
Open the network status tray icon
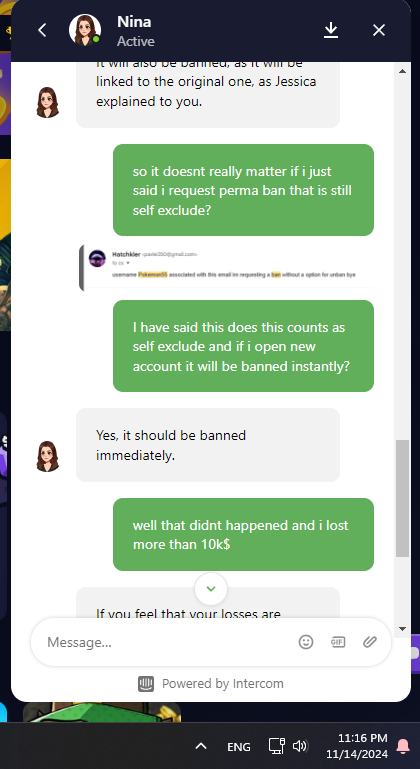[277, 746]
